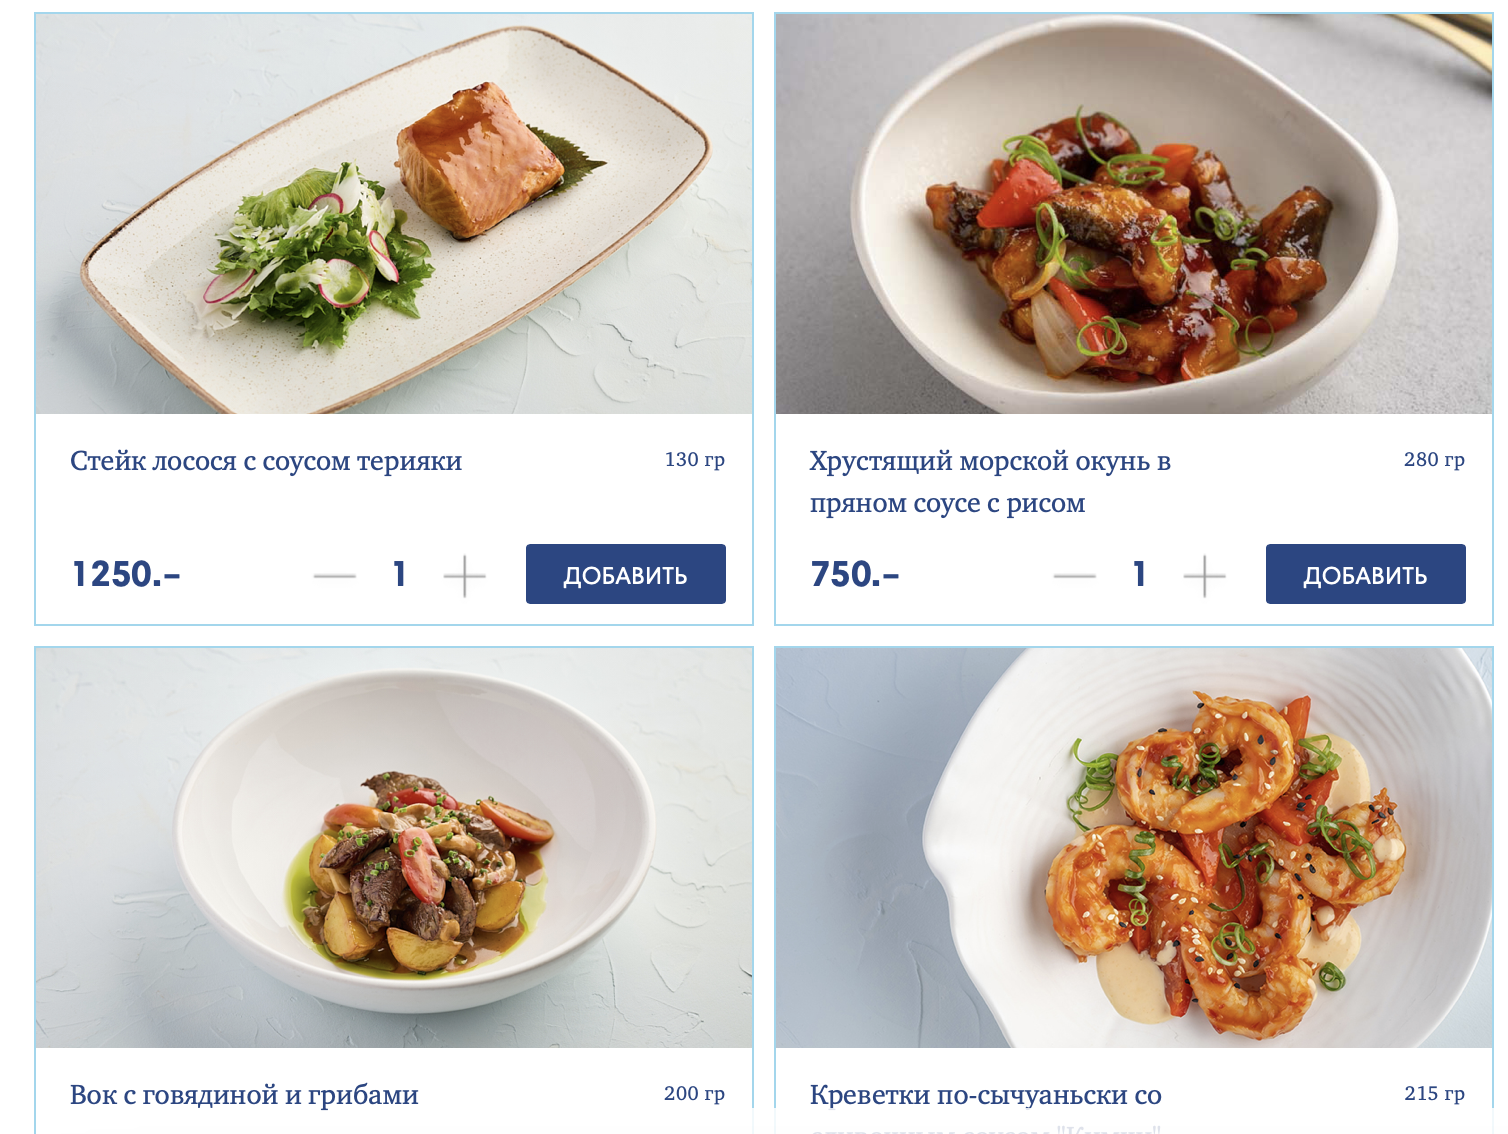Add Стейк лосося to cart
The height and width of the screenshot is (1134, 1508).
click(x=626, y=574)
